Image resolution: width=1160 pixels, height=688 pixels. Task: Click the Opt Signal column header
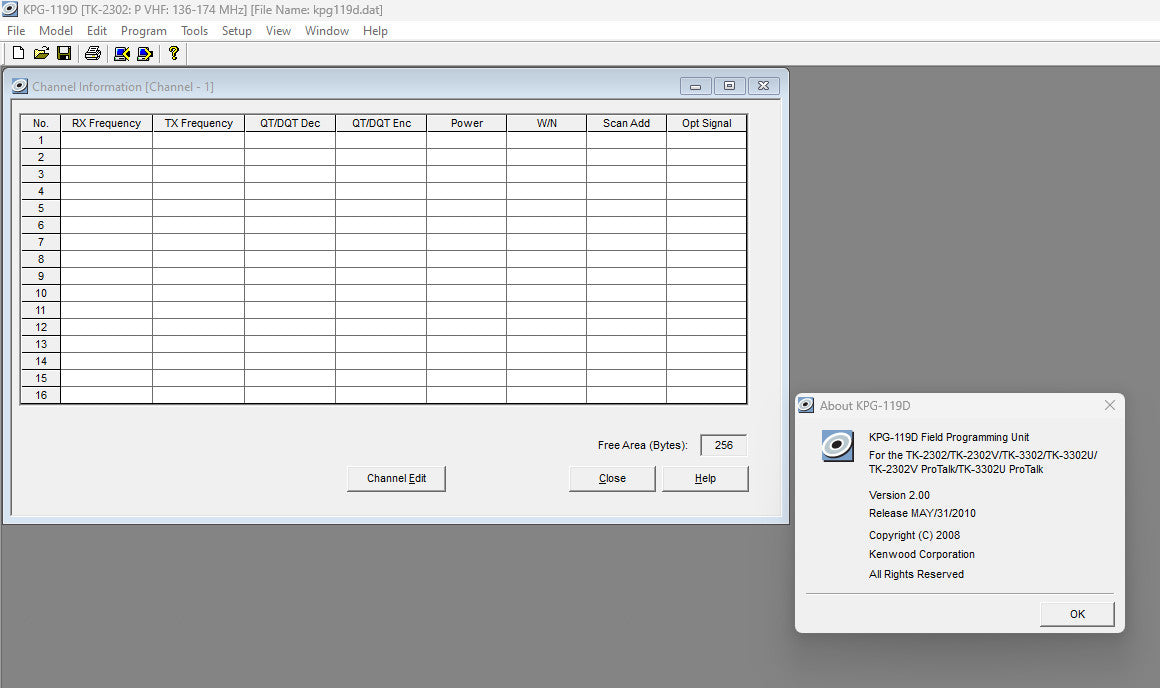coord(707,123)
